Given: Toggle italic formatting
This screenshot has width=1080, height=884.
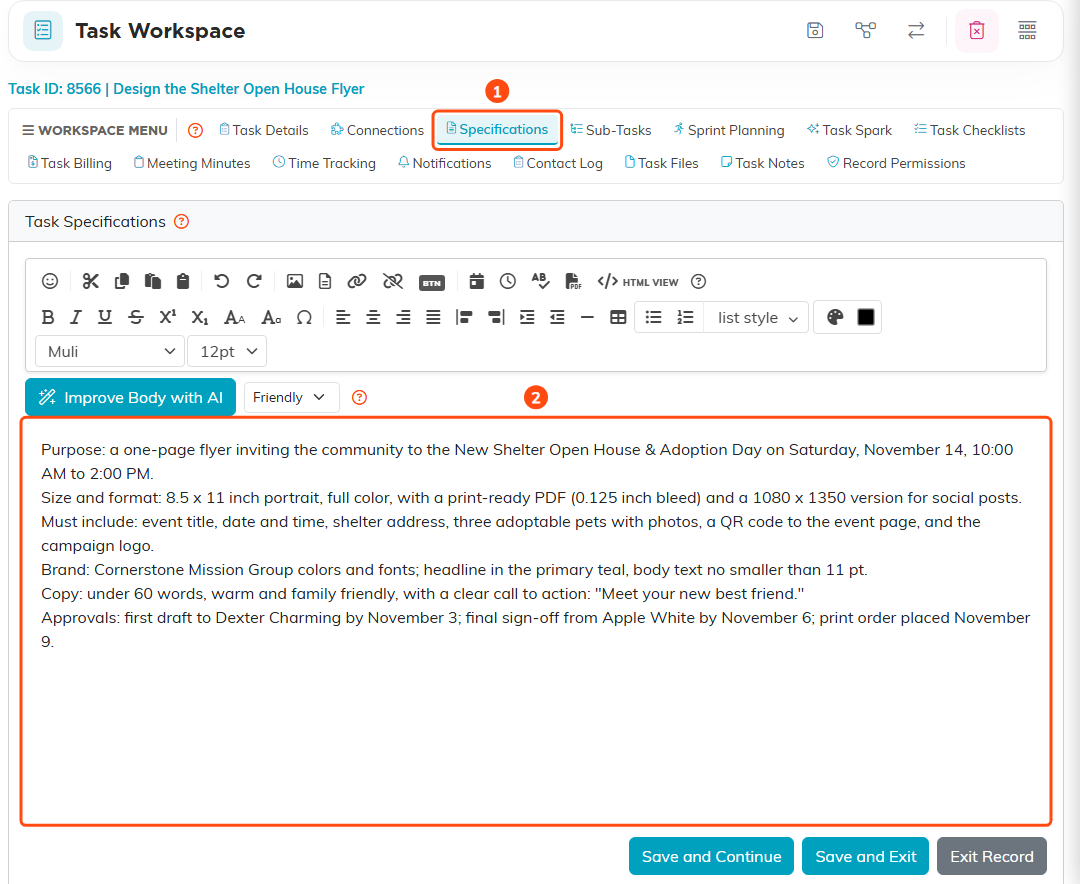Looking at the screenshot, I should coord(76,318).
